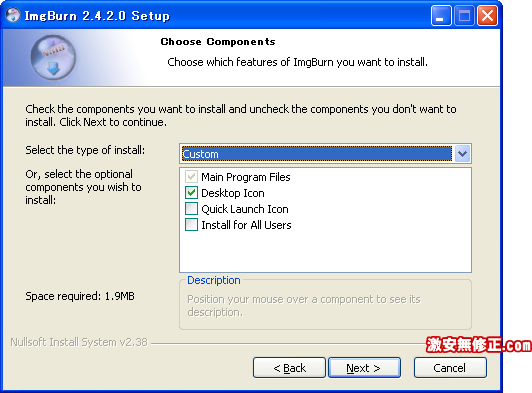
Task: Check the Install for All Users option
Action: pos(191,225)
